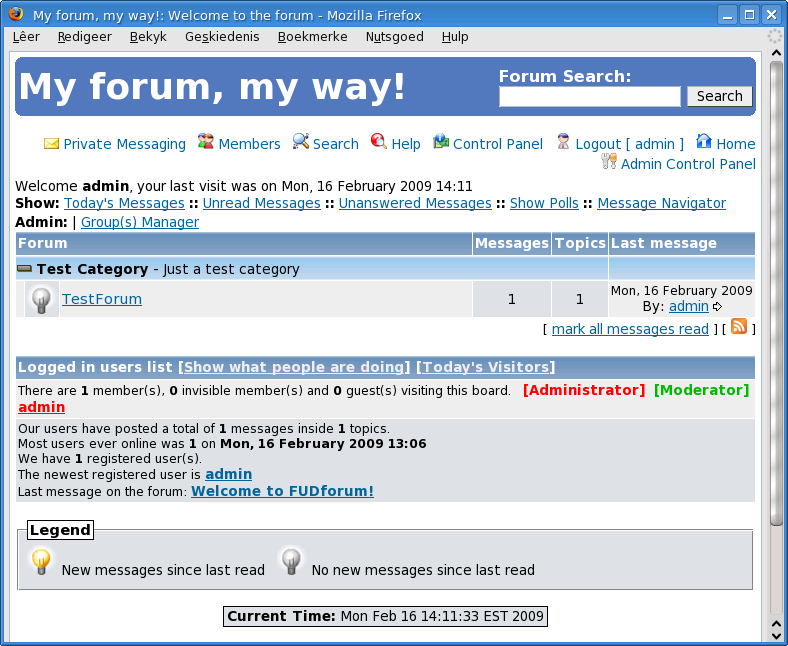This screenshot has width=788, height=646.
Task: Open the Geskiedenis menu
Action: pyautogui.click(x=221, y=36)
